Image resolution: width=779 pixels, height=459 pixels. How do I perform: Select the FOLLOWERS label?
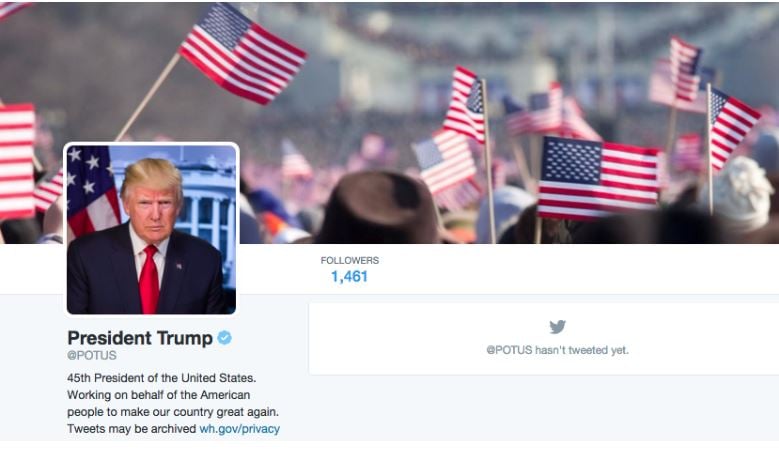350,260
